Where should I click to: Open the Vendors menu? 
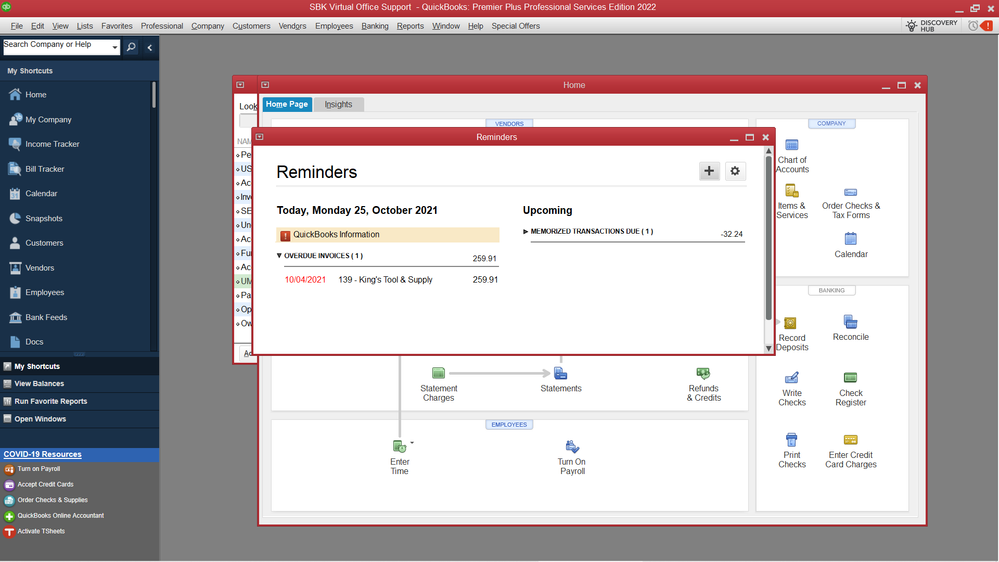292,26
